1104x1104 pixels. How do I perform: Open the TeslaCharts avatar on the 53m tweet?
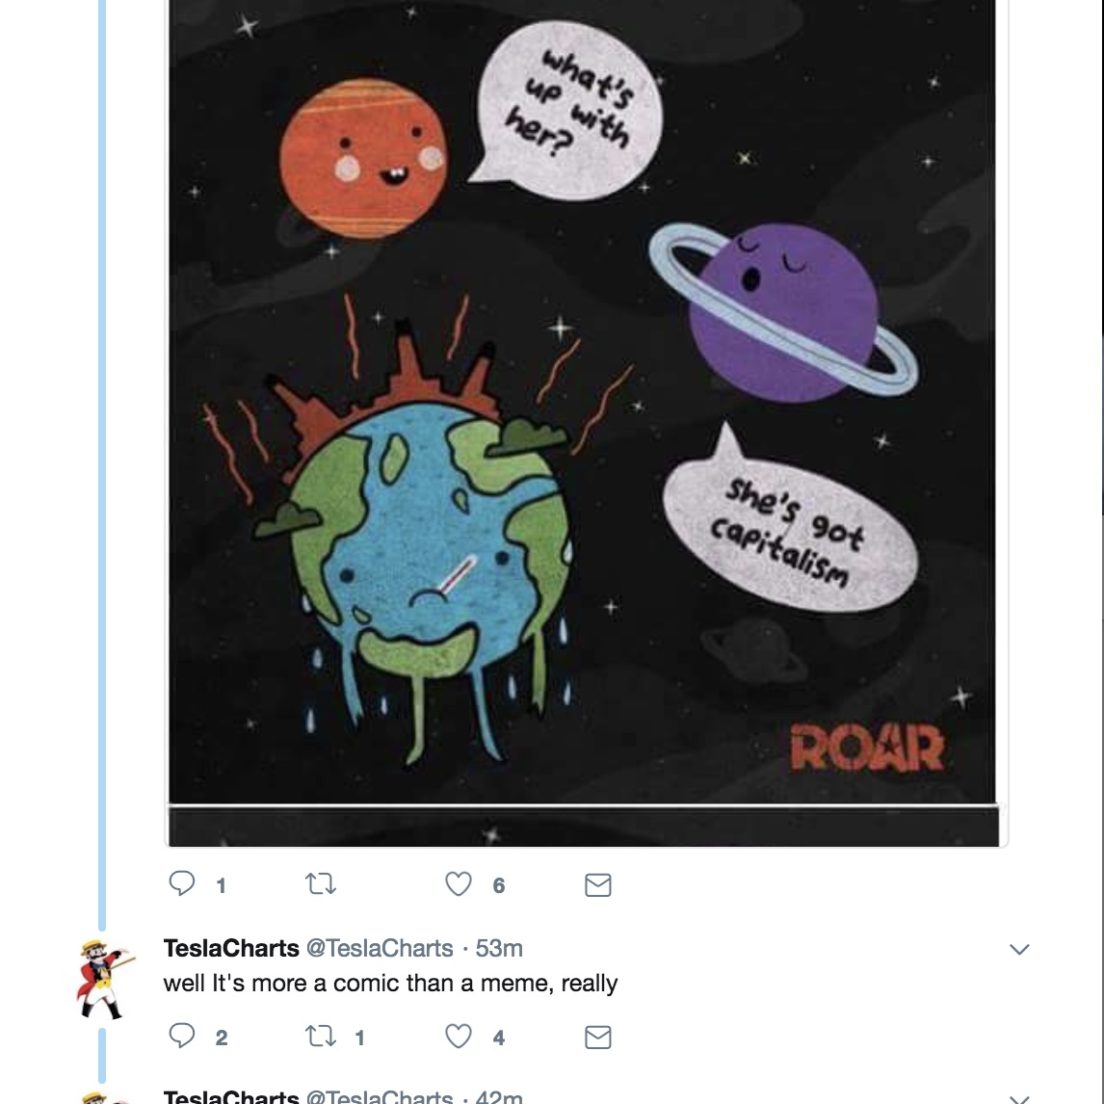[104, 979]
